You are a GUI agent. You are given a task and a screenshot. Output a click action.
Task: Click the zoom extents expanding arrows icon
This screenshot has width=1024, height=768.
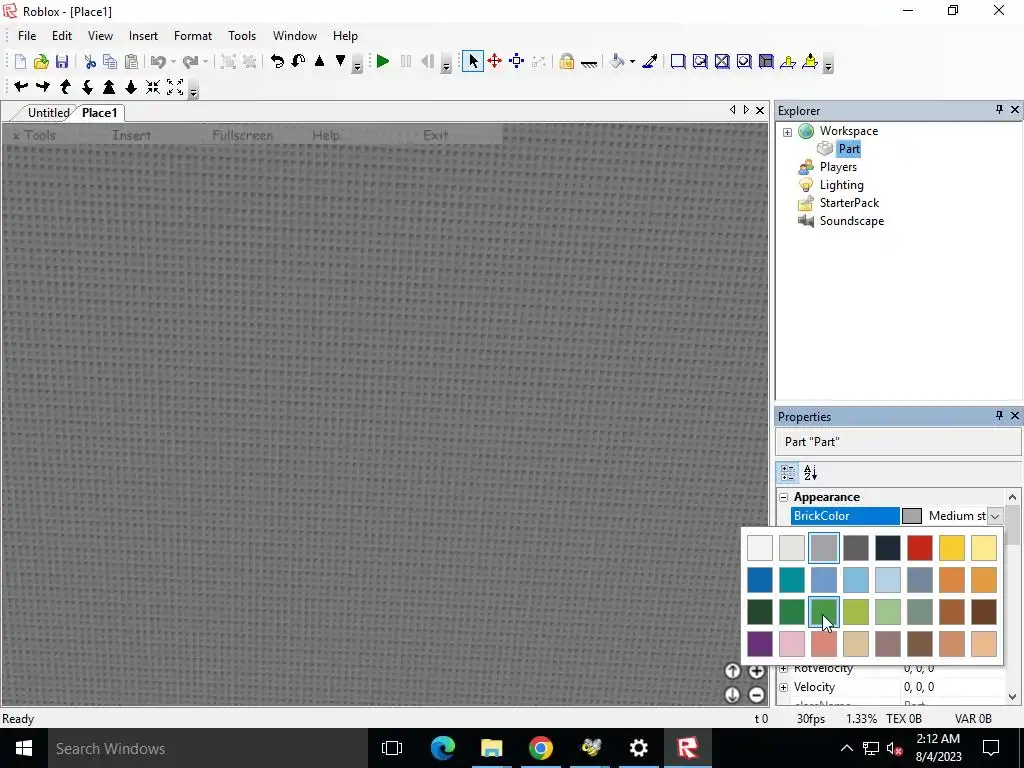pos(175,87)
